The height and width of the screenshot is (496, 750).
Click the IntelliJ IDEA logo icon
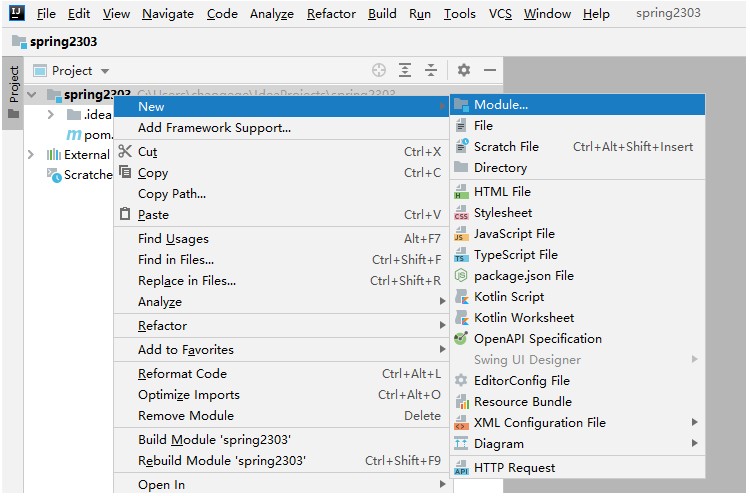(18, 14)
